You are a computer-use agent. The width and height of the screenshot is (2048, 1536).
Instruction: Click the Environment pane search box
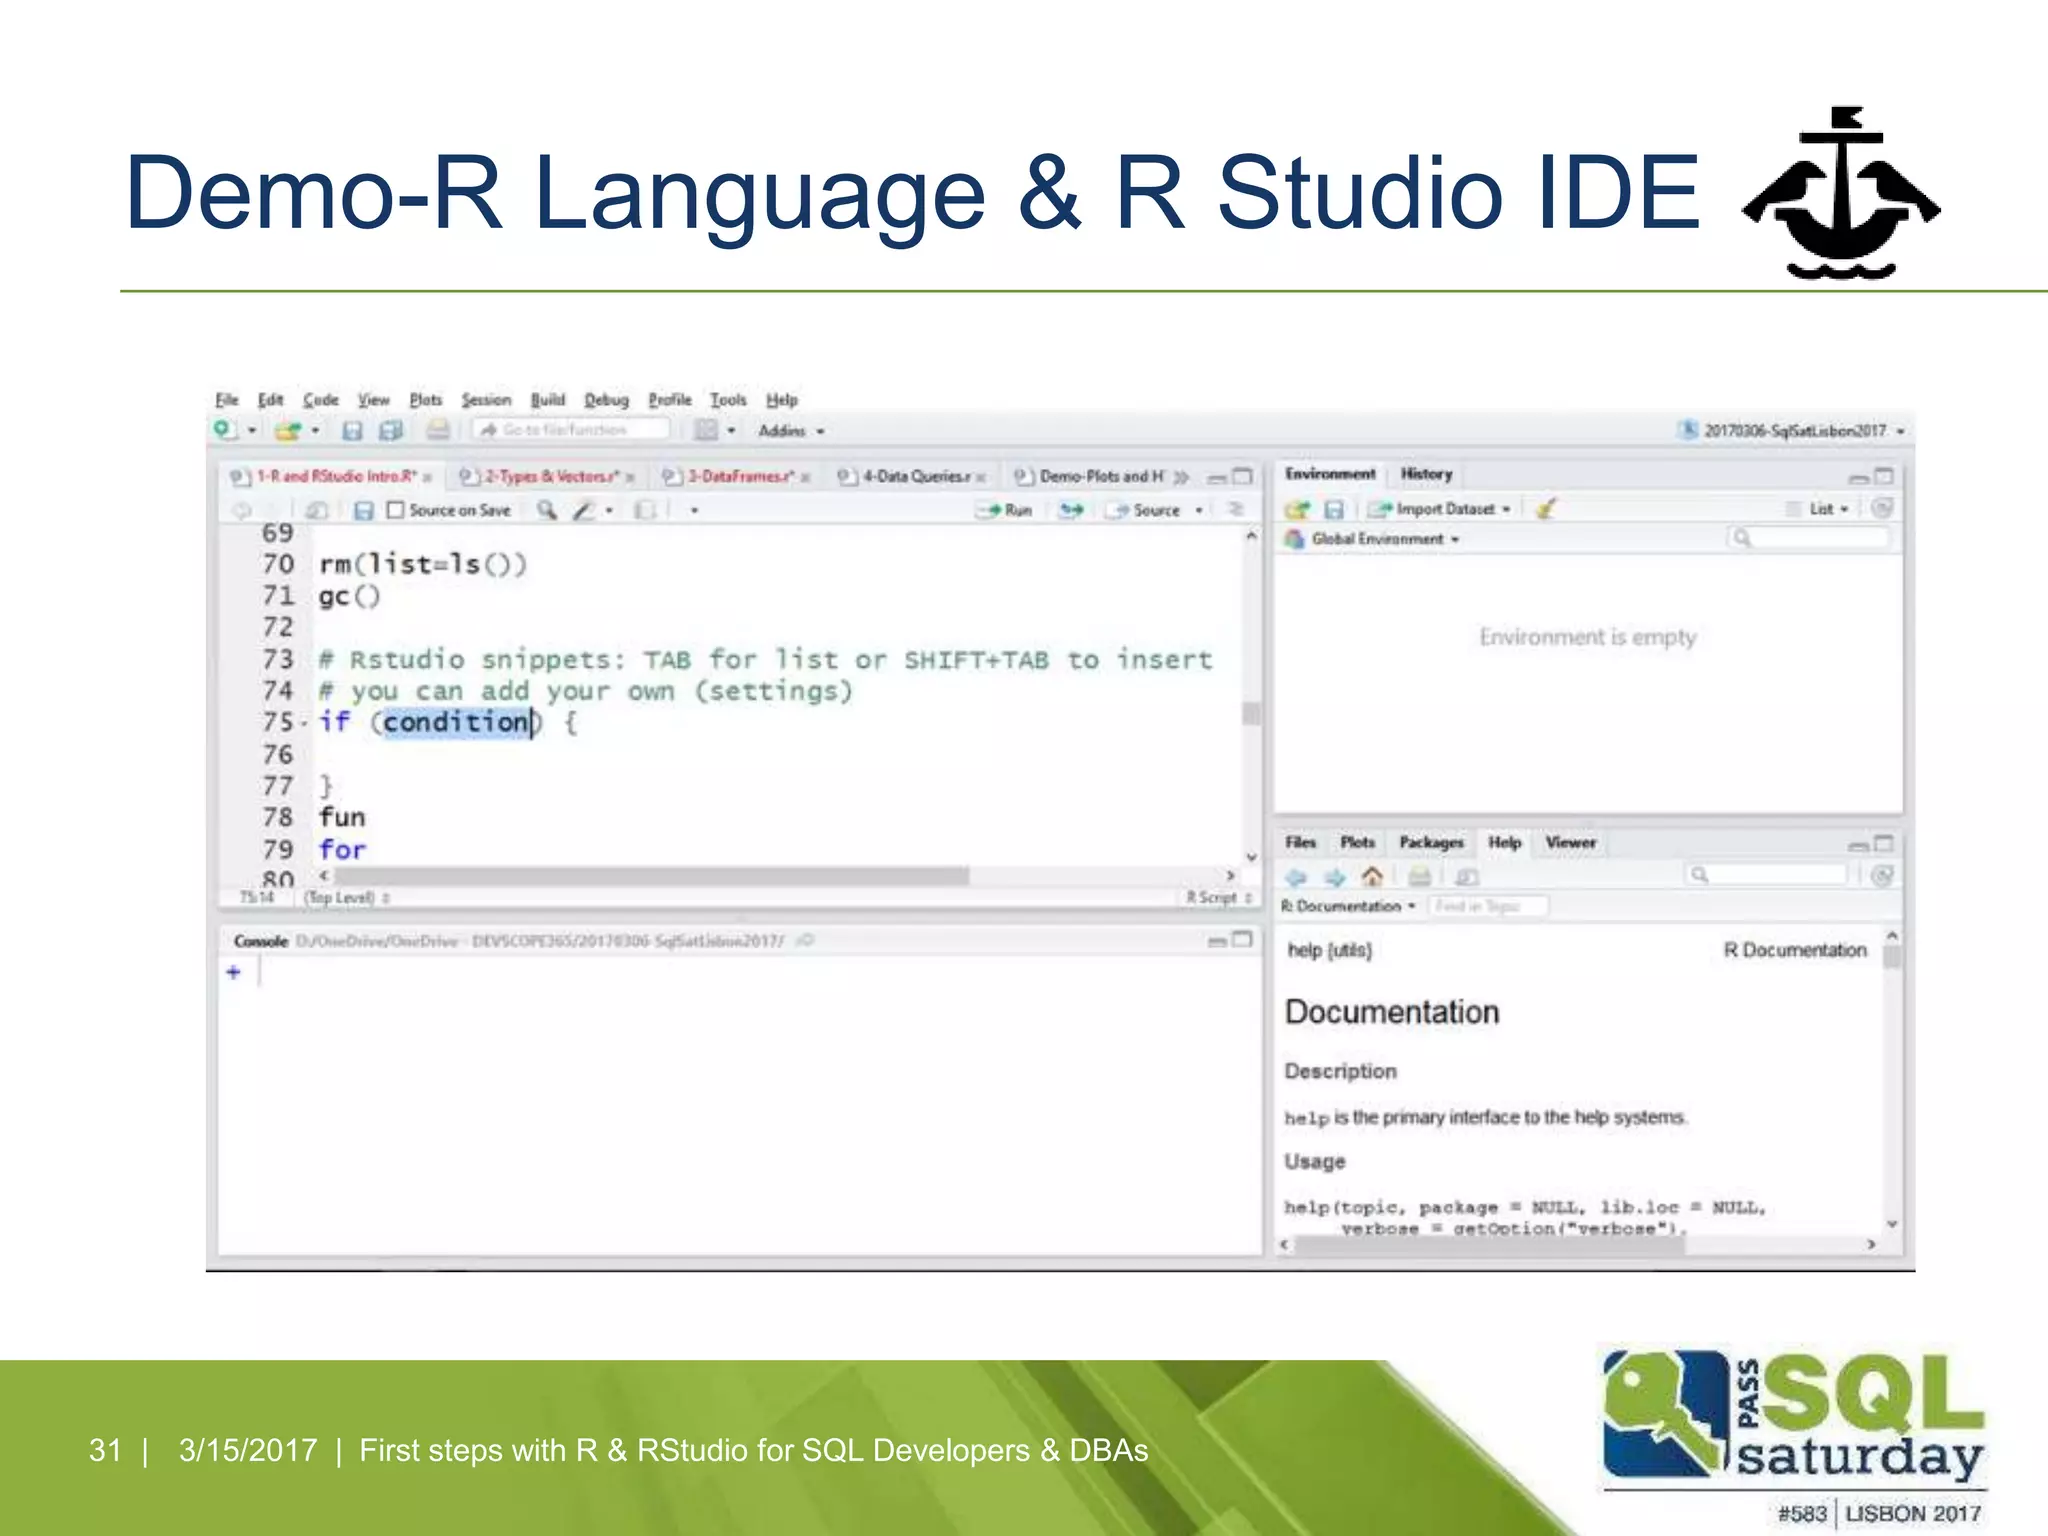pos(1808,538)
